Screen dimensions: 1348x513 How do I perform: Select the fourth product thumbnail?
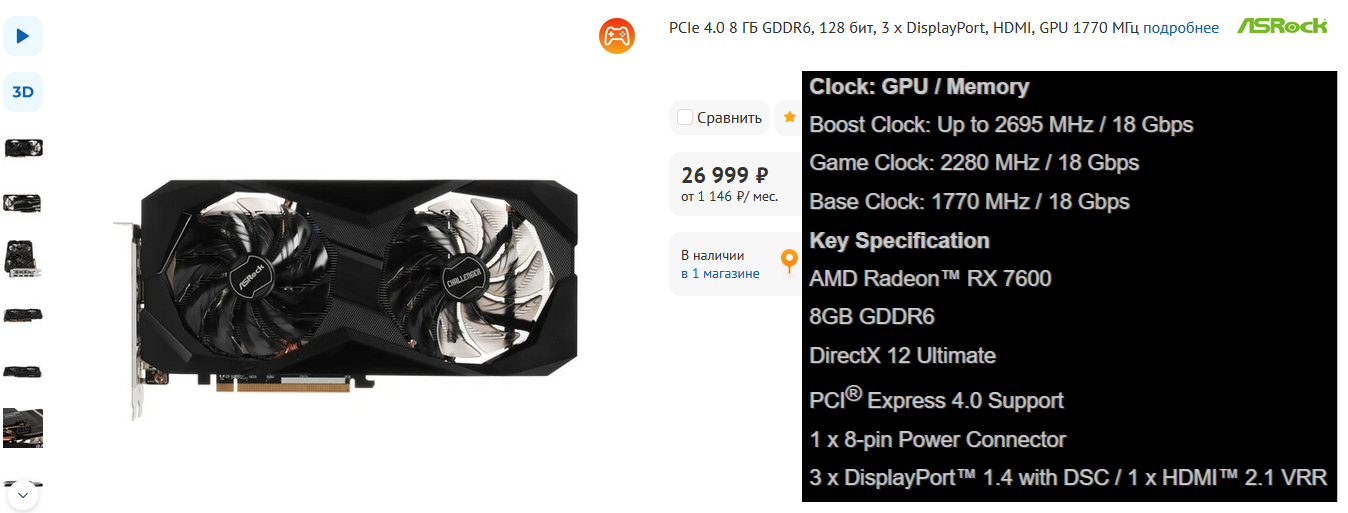pyautogui.click(x=23, y=315)
